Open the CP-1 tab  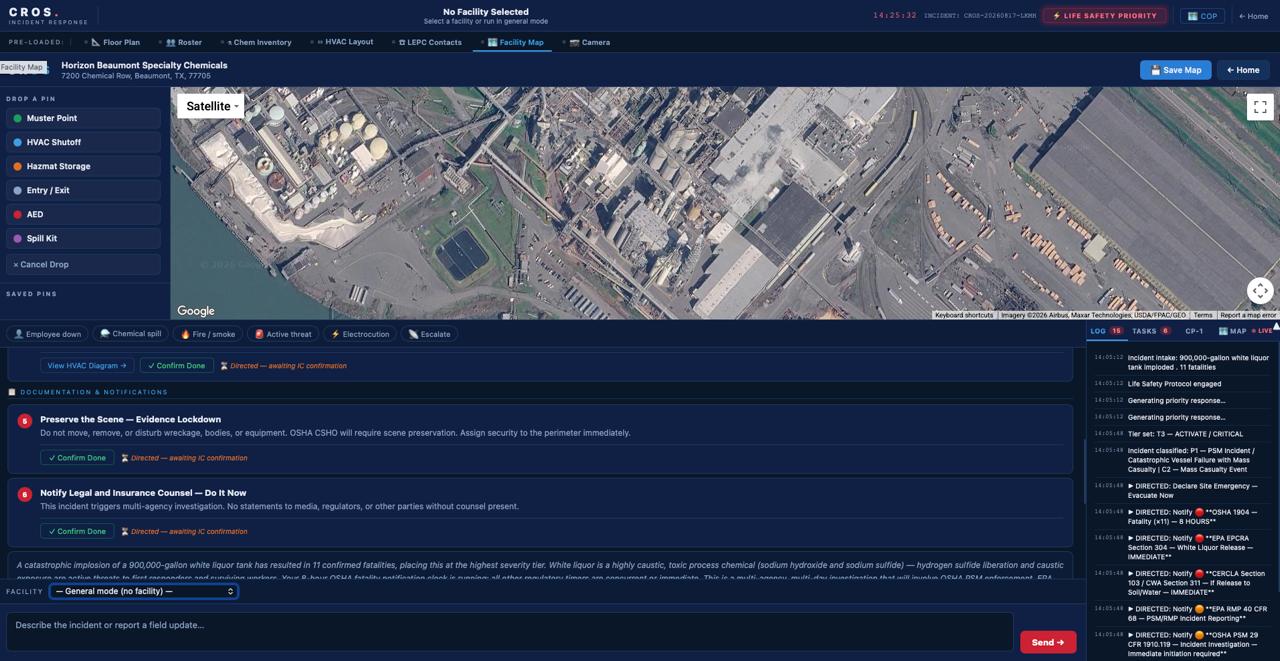(x=1194, y=331)
